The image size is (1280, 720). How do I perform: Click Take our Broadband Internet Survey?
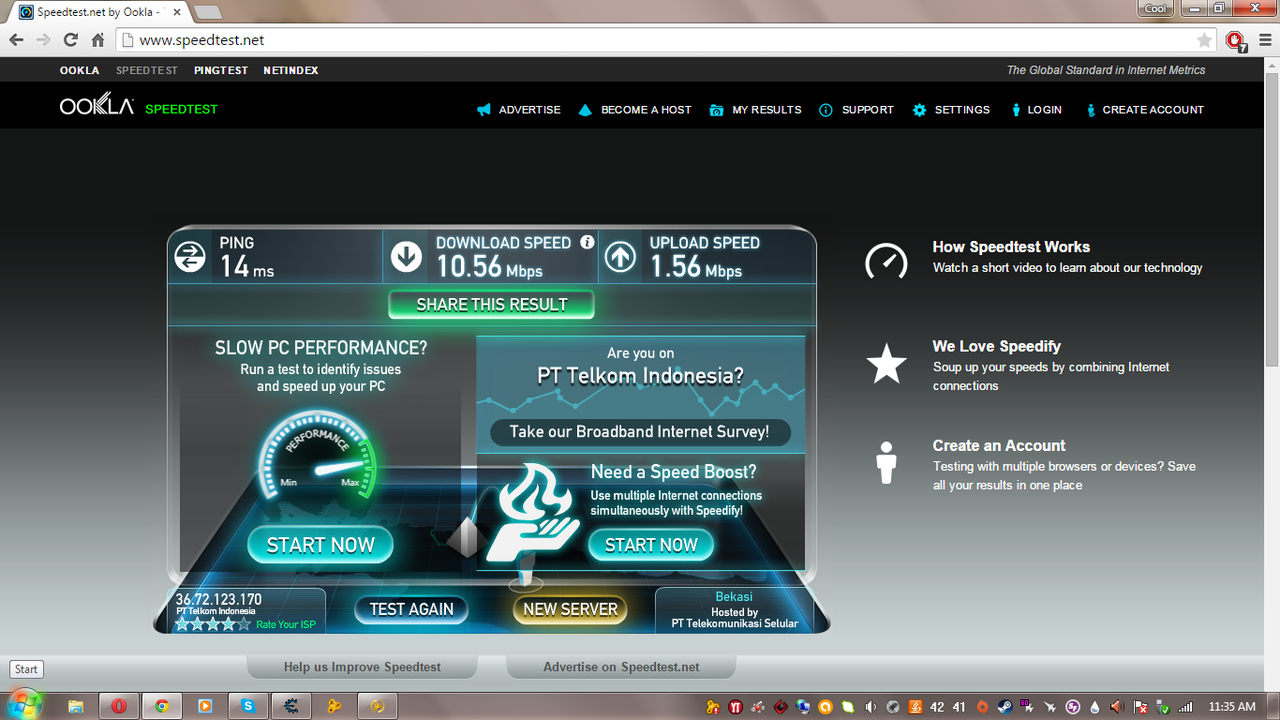tap(640, 432)
